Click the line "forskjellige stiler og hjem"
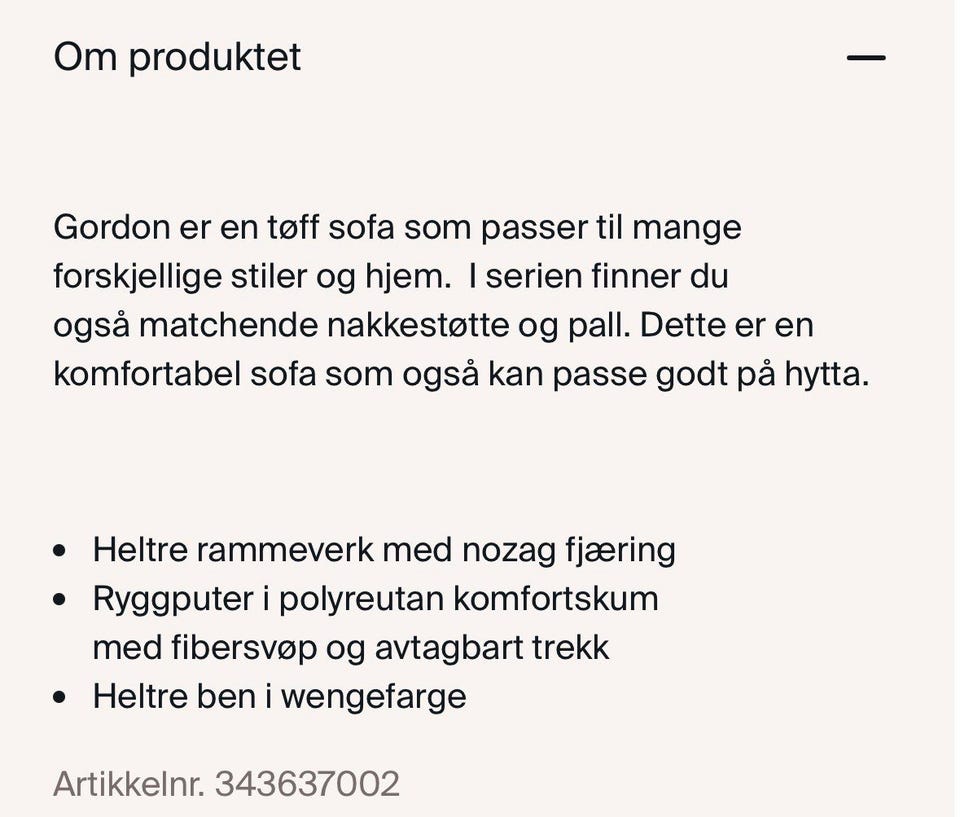This screenshot has height=817, width=960. coord(249,277)
